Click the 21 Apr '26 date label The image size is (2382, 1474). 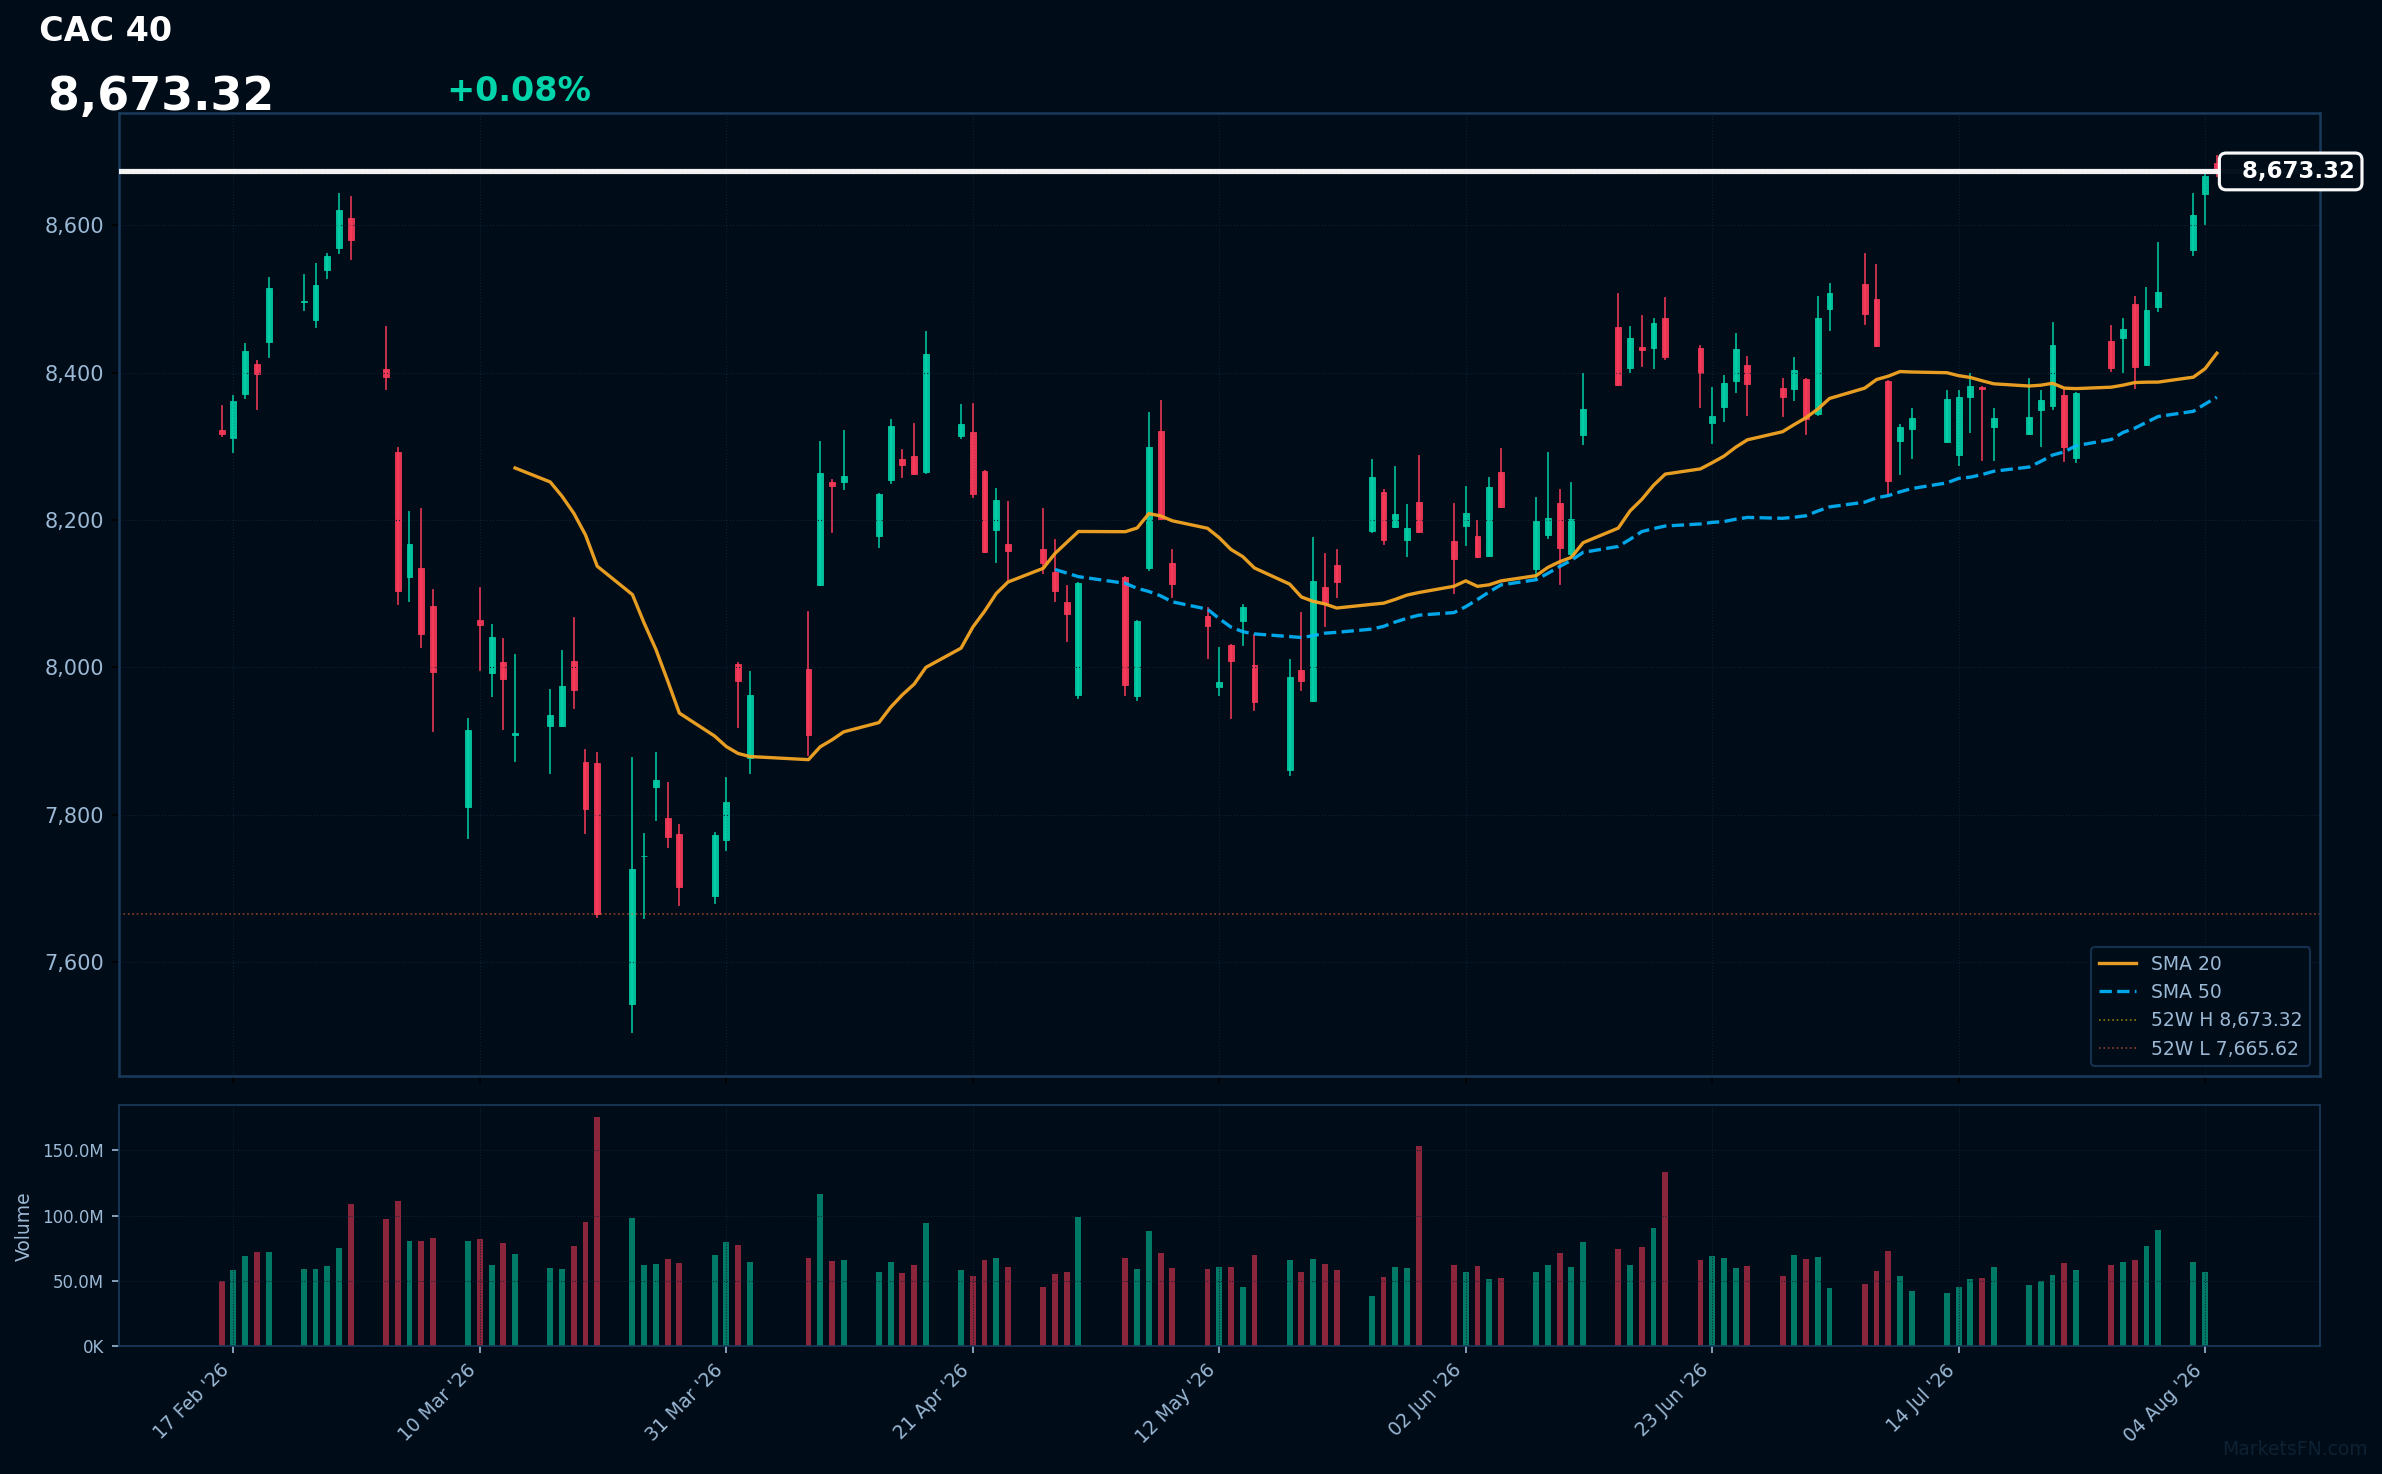click(x=931, y=1400)
